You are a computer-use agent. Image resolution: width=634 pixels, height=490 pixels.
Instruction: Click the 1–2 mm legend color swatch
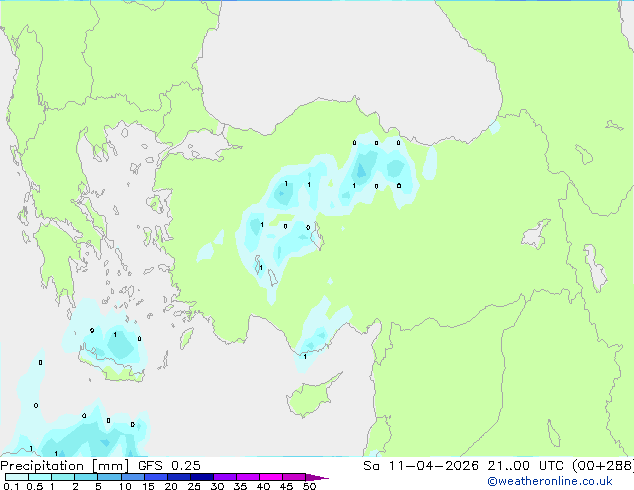[x=63, y=477]
